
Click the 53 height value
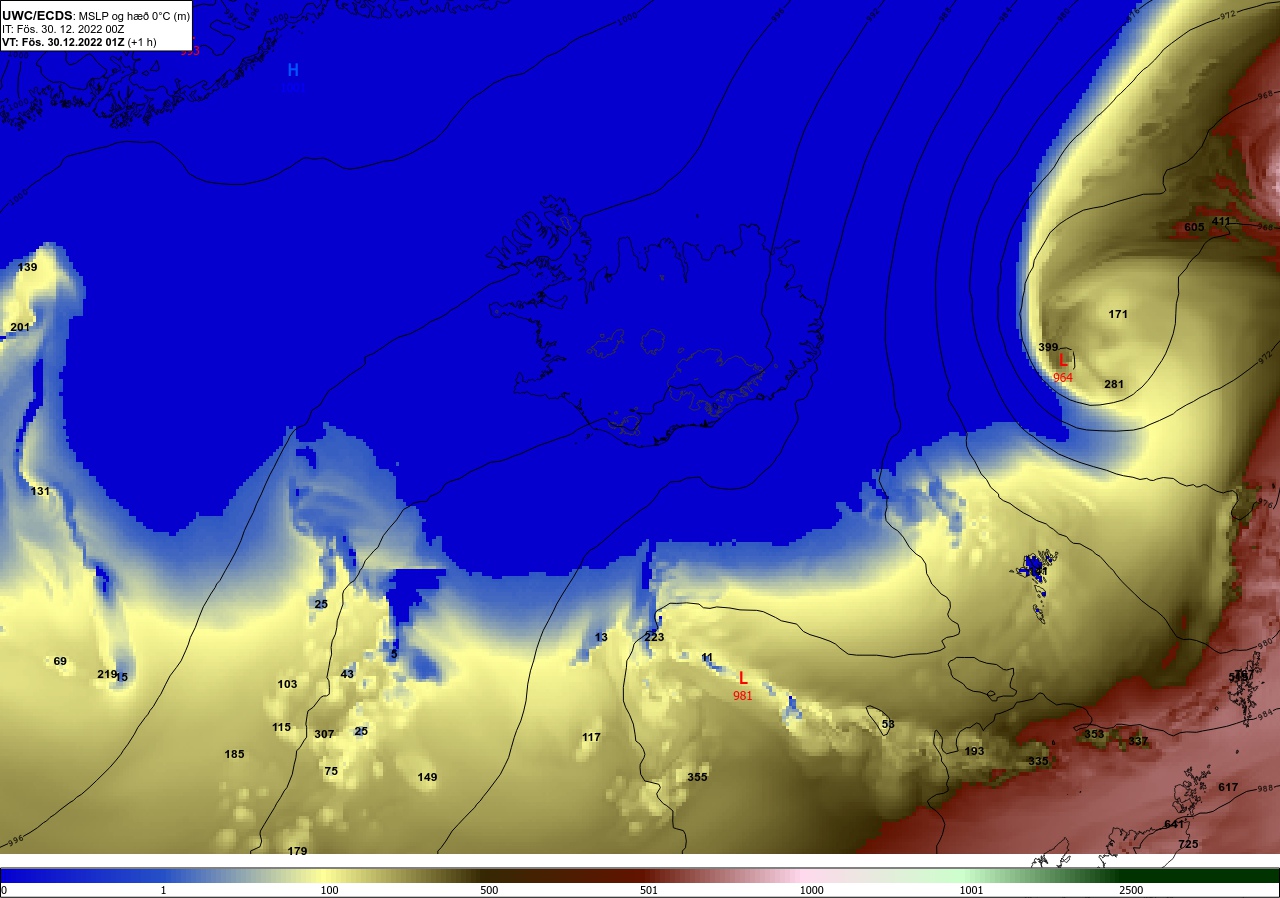pyautogui.click(x=888, y=725)
